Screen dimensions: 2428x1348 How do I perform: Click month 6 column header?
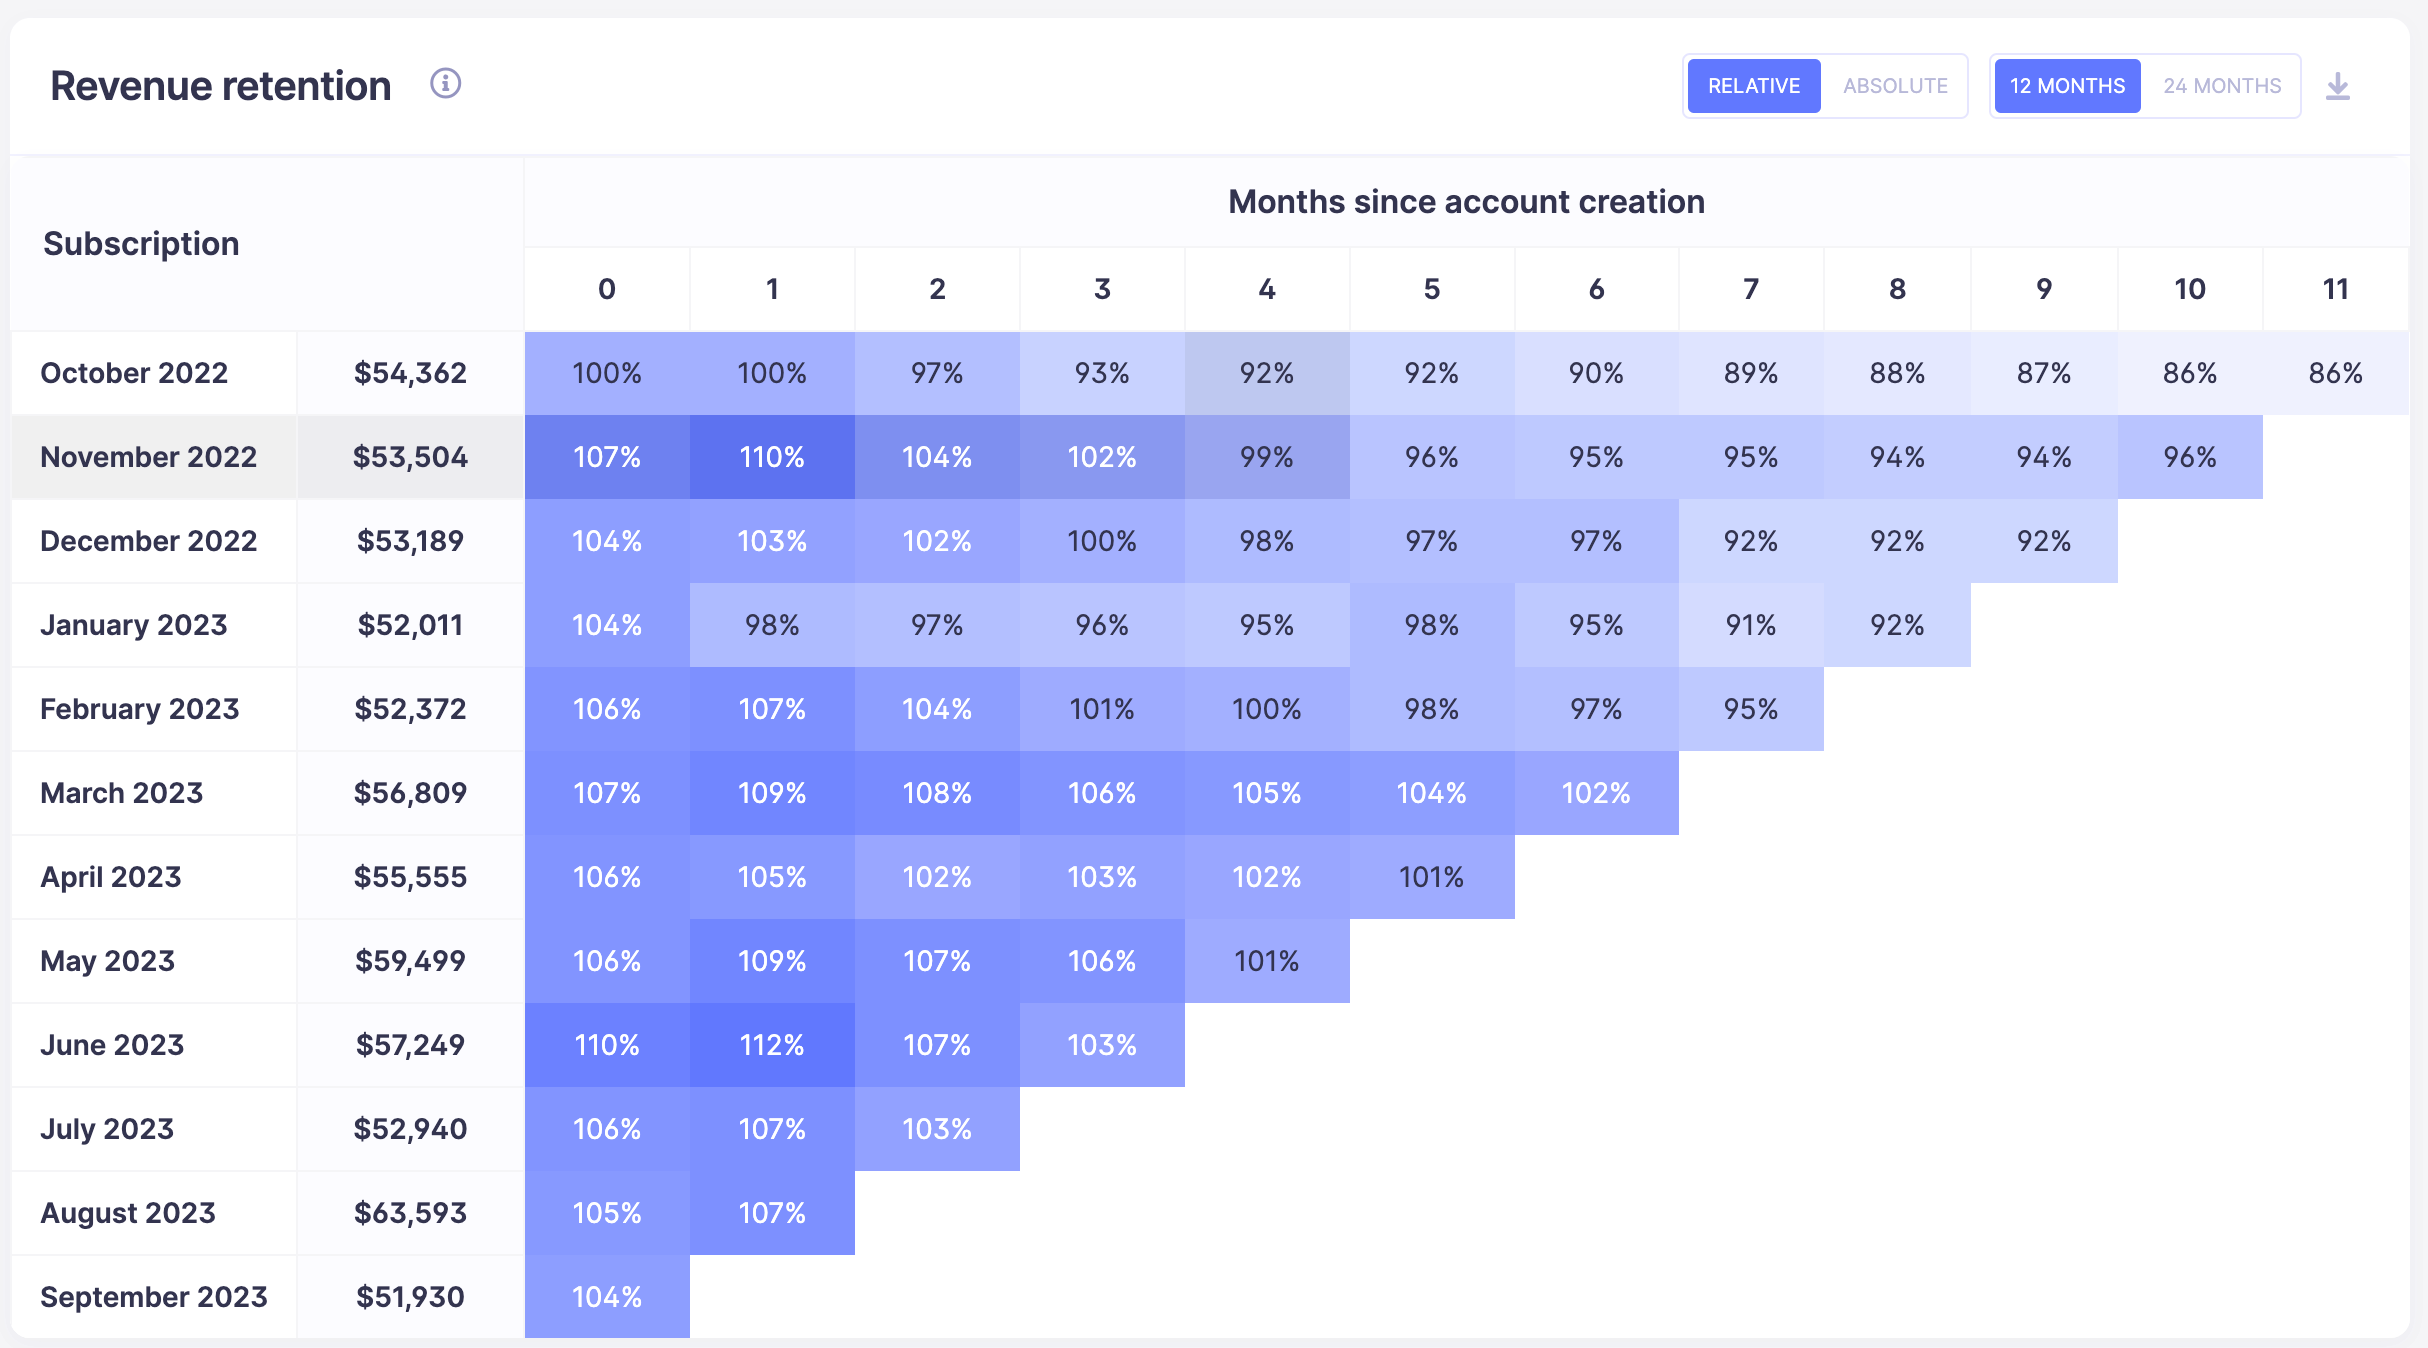tap(1597, 289)
